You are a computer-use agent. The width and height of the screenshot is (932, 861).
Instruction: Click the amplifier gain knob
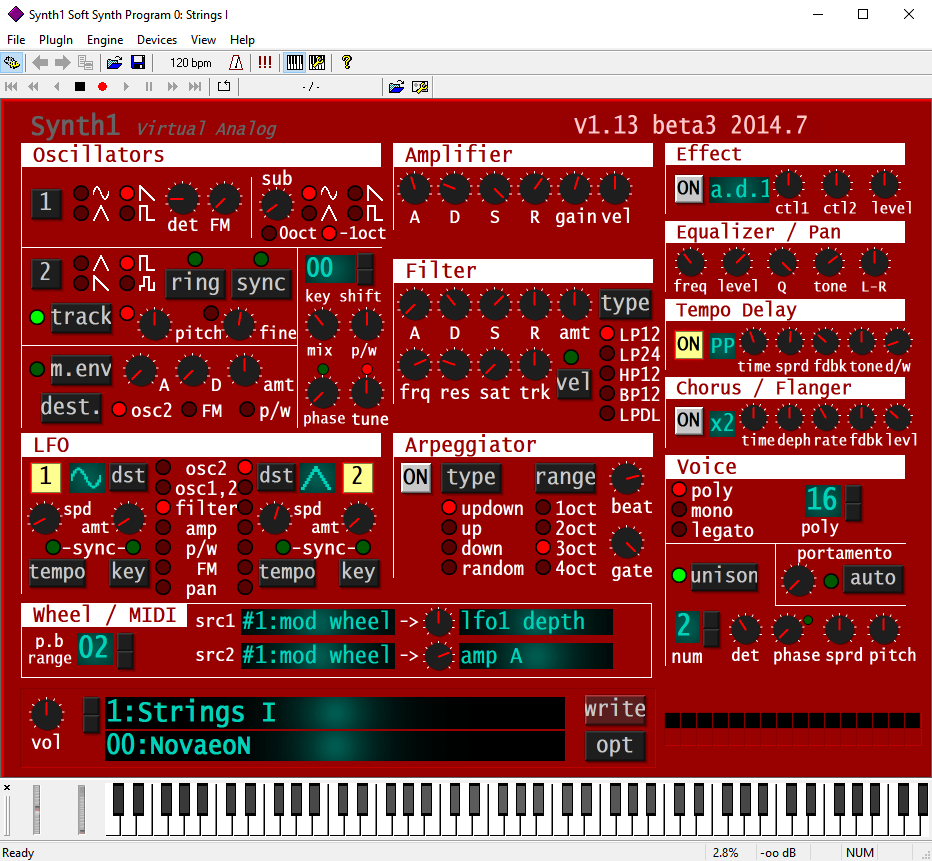pos(575,188)
